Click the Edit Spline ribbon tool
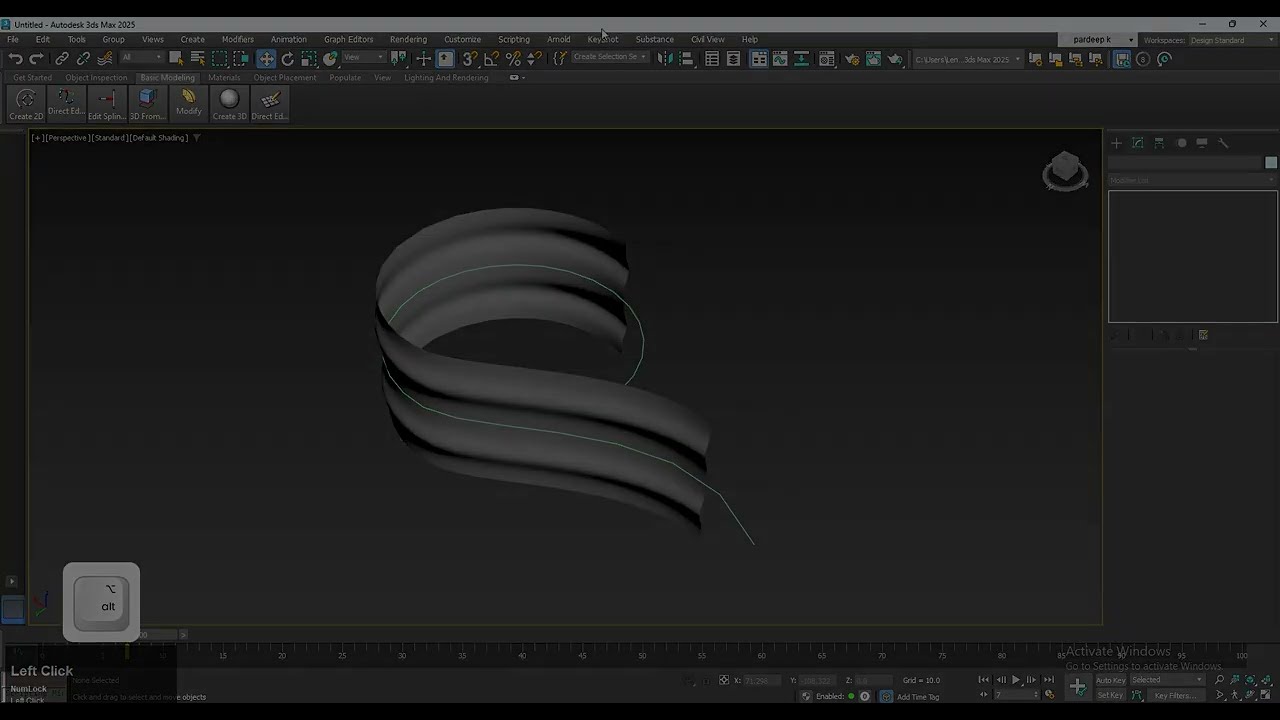1280x720 pixels. click(x=107, y=104)
